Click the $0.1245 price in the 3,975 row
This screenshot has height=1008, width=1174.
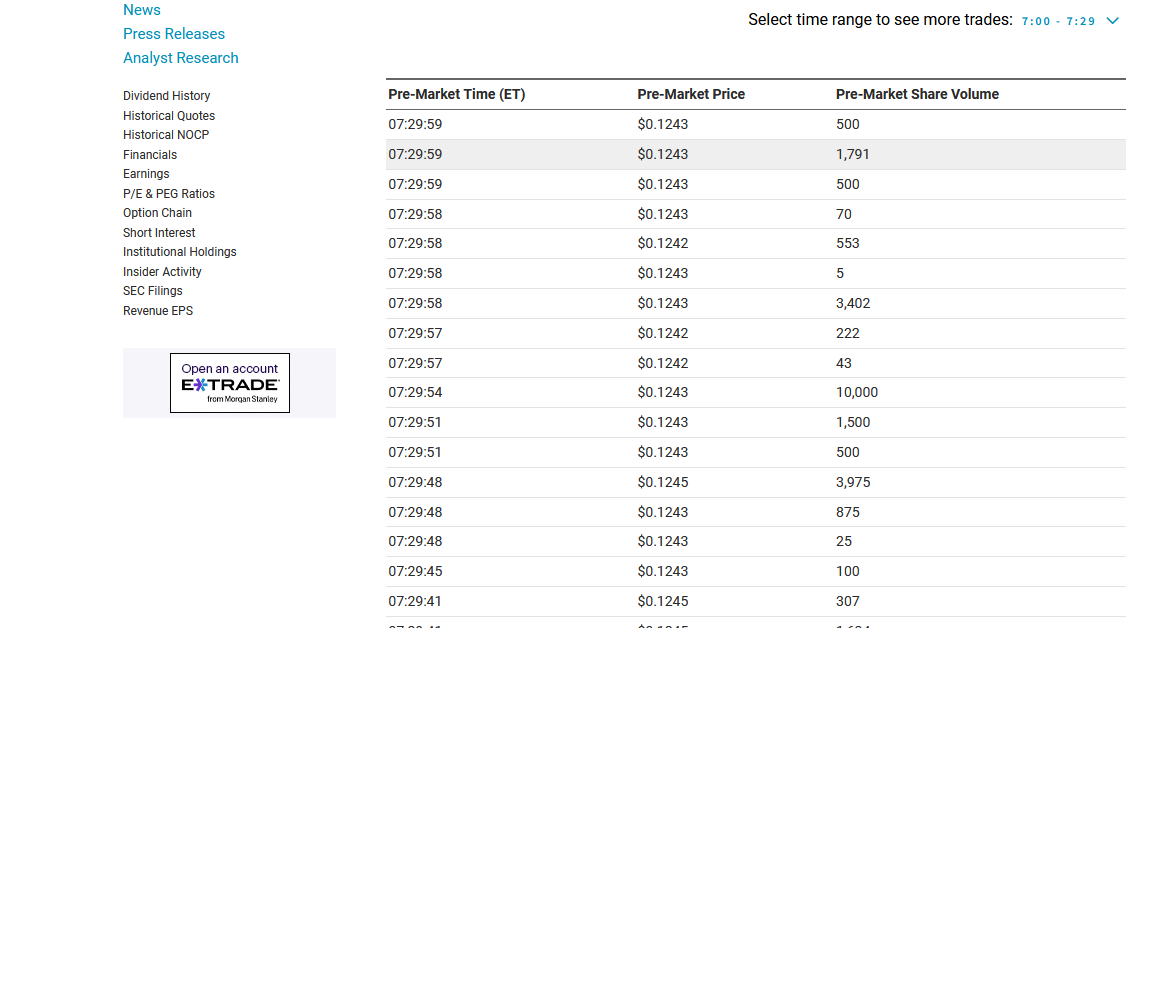pos(663,482)
